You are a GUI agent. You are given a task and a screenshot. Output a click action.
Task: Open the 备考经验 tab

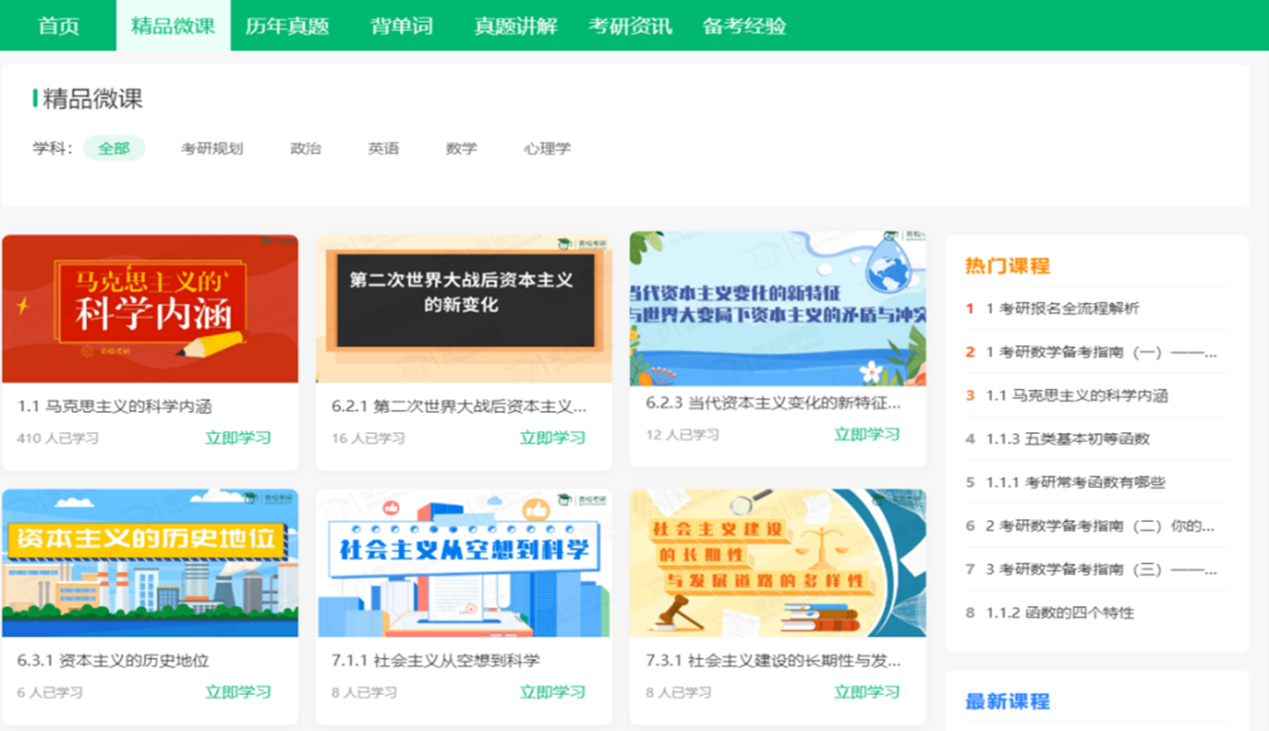click(744, 26)
